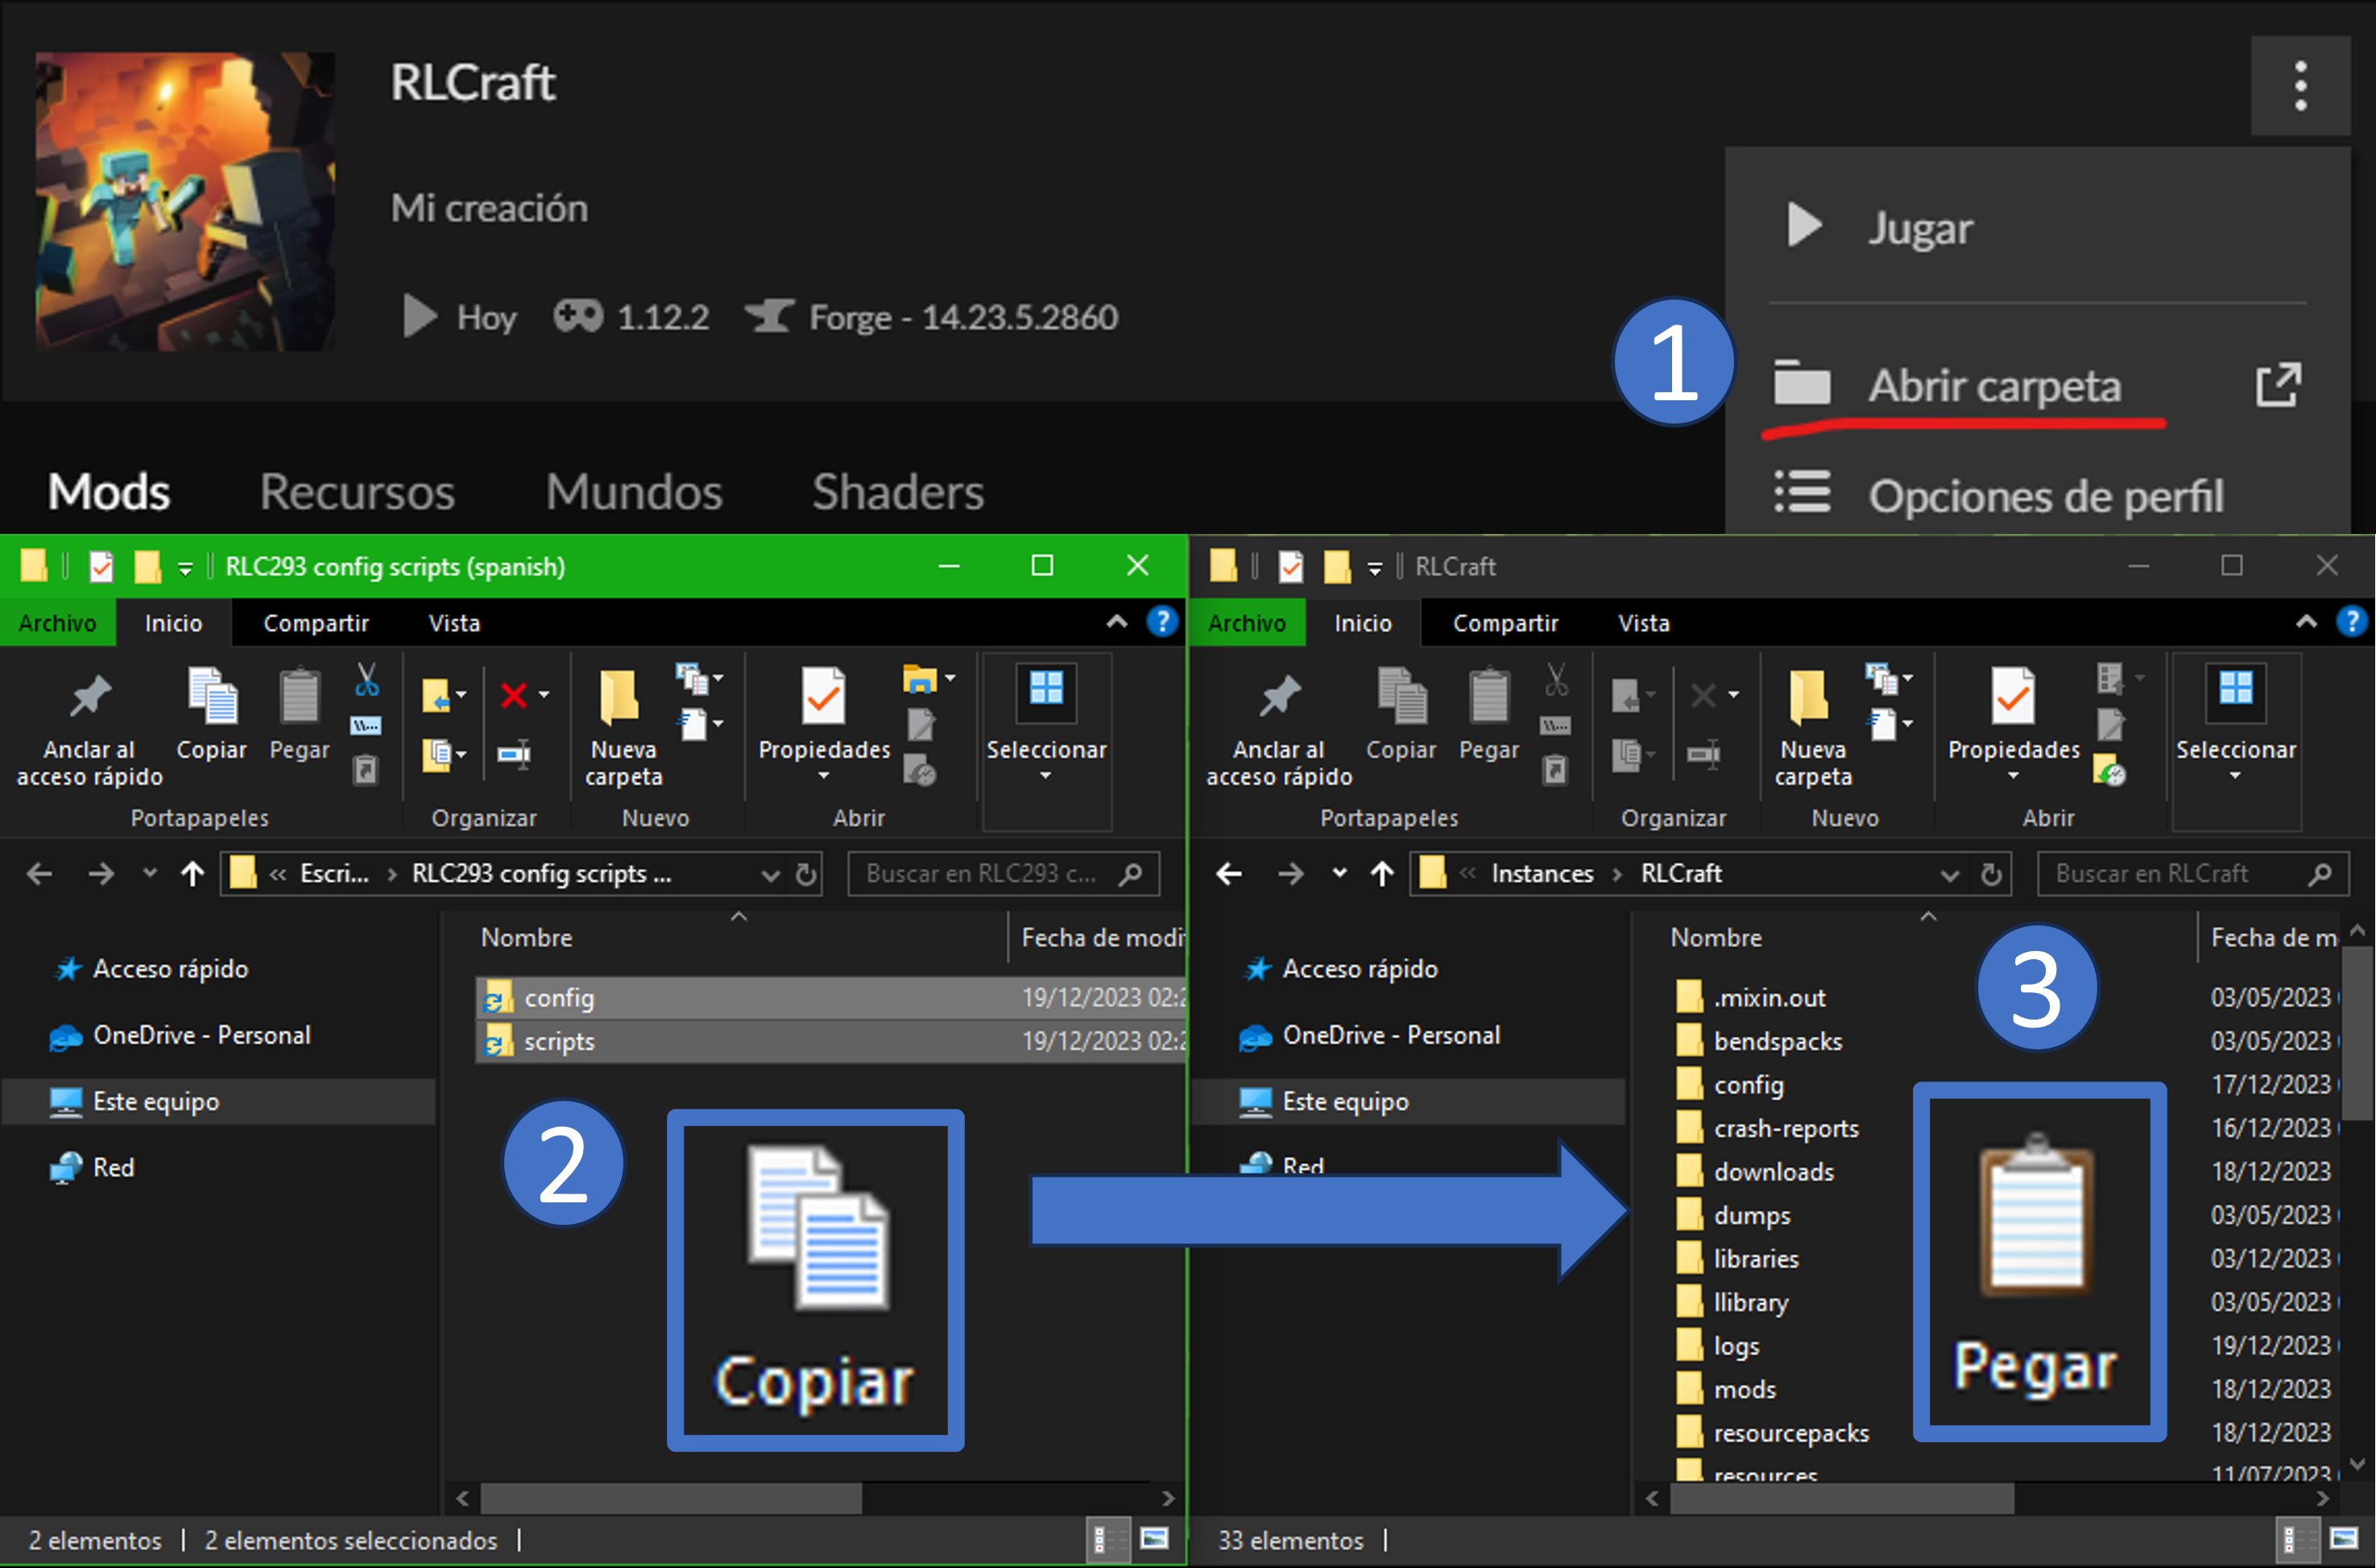This screenshot has height=1568, width=2376.
Task: Click Jugar in the profile menu
Action: pyautogui.click(x=1919, y=228)
